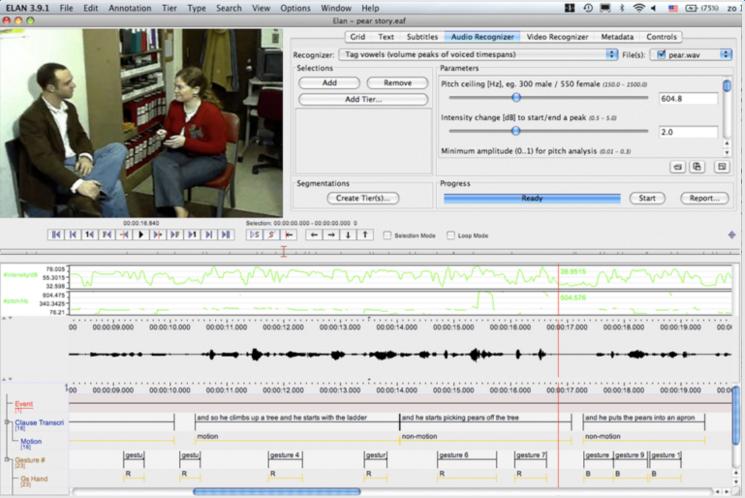Go to previous annotation arrow
Image resolution: width=745 pixels, height=498 pixels.
click(314, 235)
